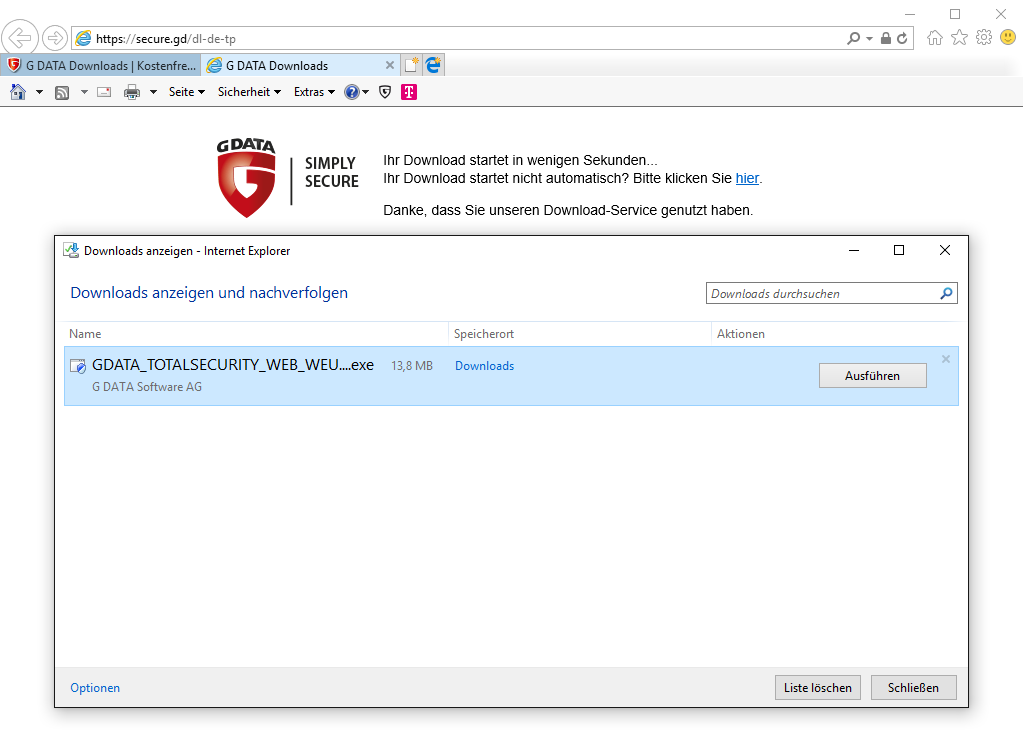Select the GDATA_TOTALSECURITY_WEB_WEU exe entry
This screenshot has width=1023, height=756.
(511, 376)
